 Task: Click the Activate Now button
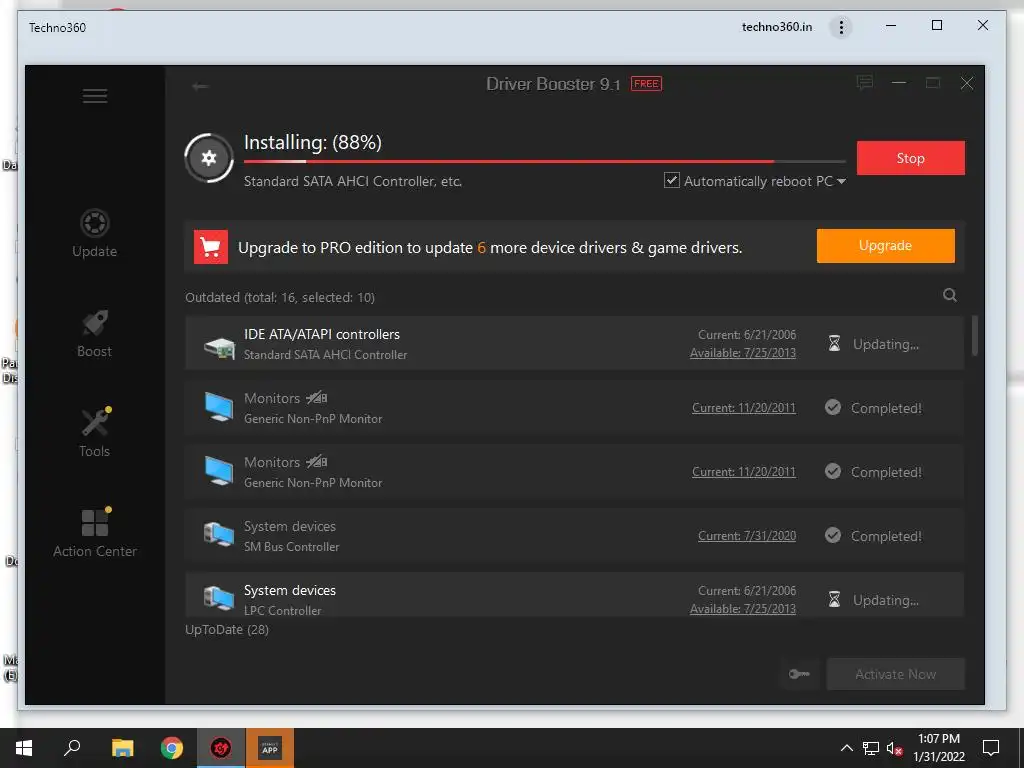click(895, 674)
